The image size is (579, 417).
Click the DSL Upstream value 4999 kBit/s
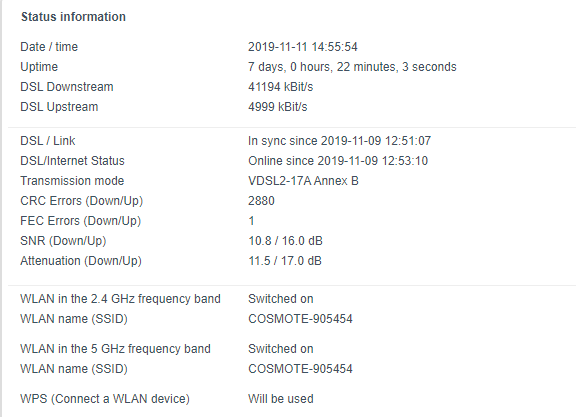click(x=277, y=107)
